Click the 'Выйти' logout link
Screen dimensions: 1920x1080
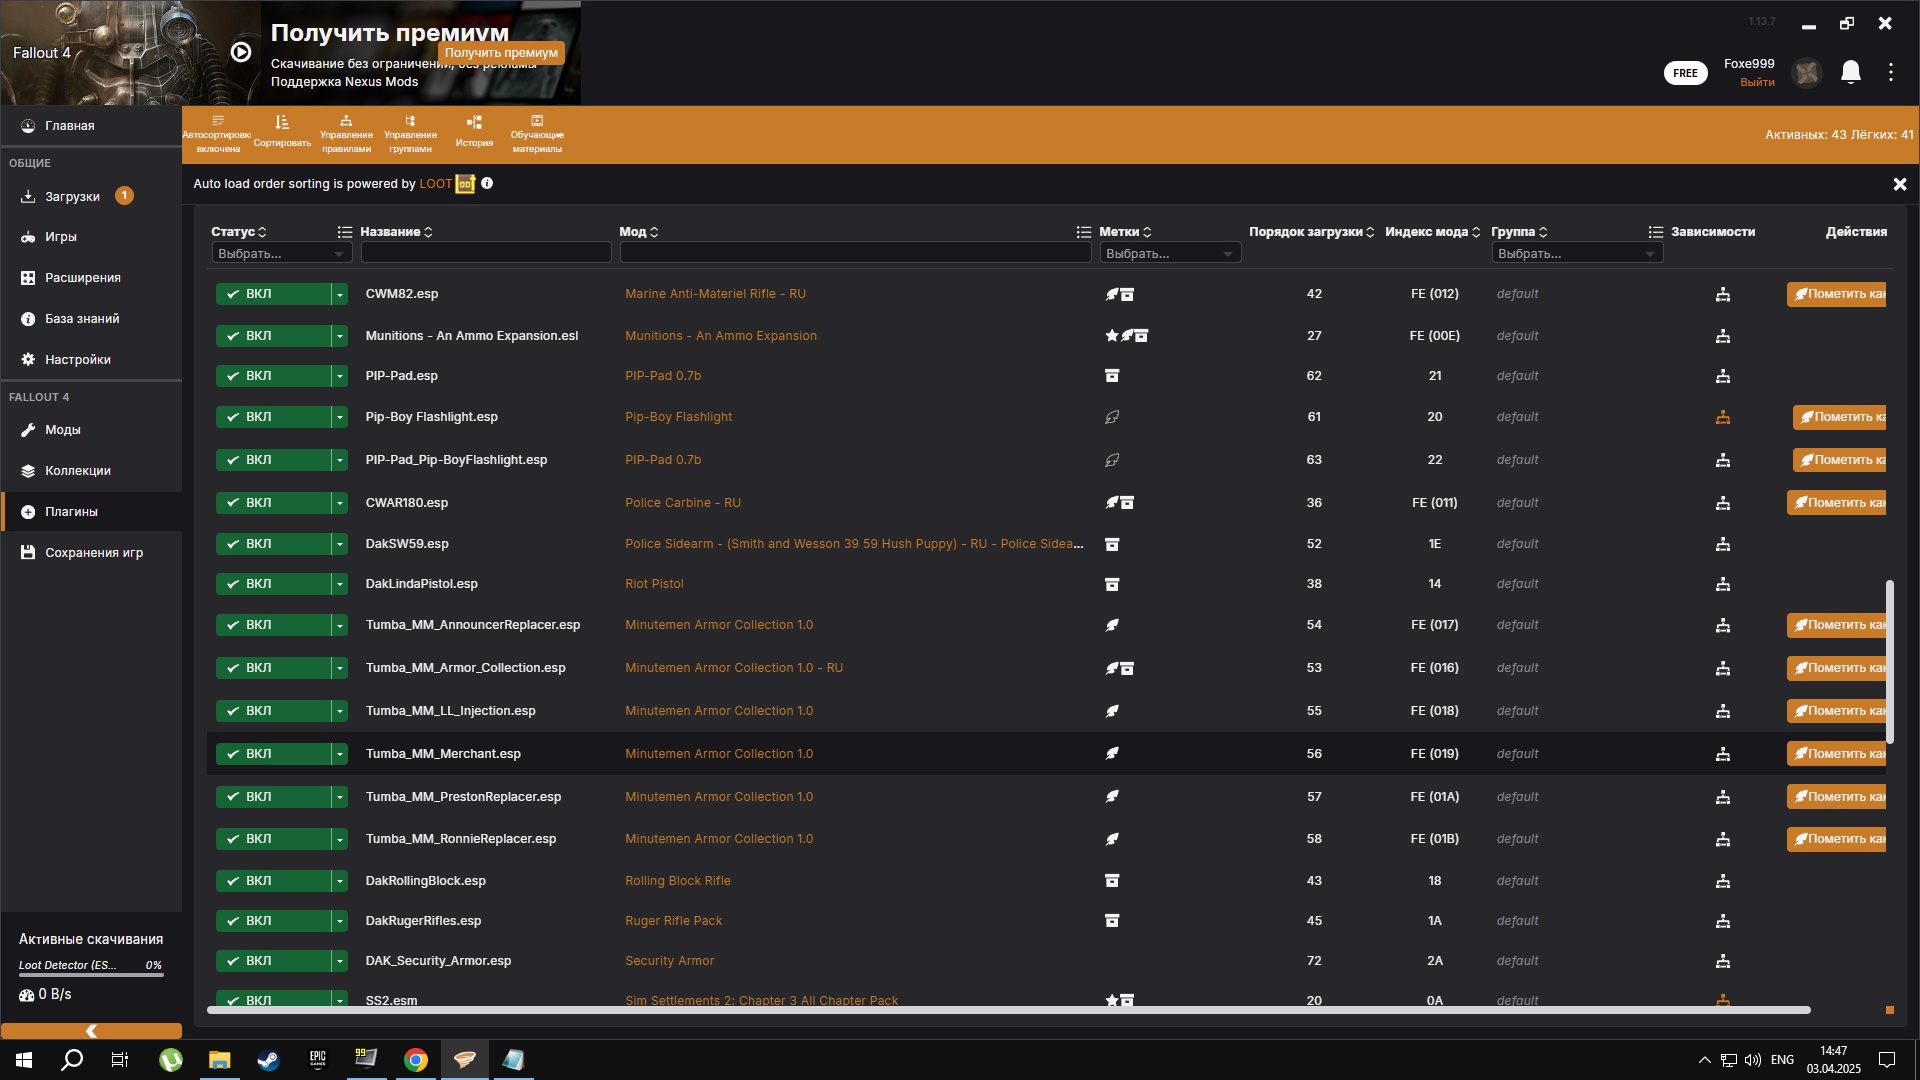point(1756,82)
